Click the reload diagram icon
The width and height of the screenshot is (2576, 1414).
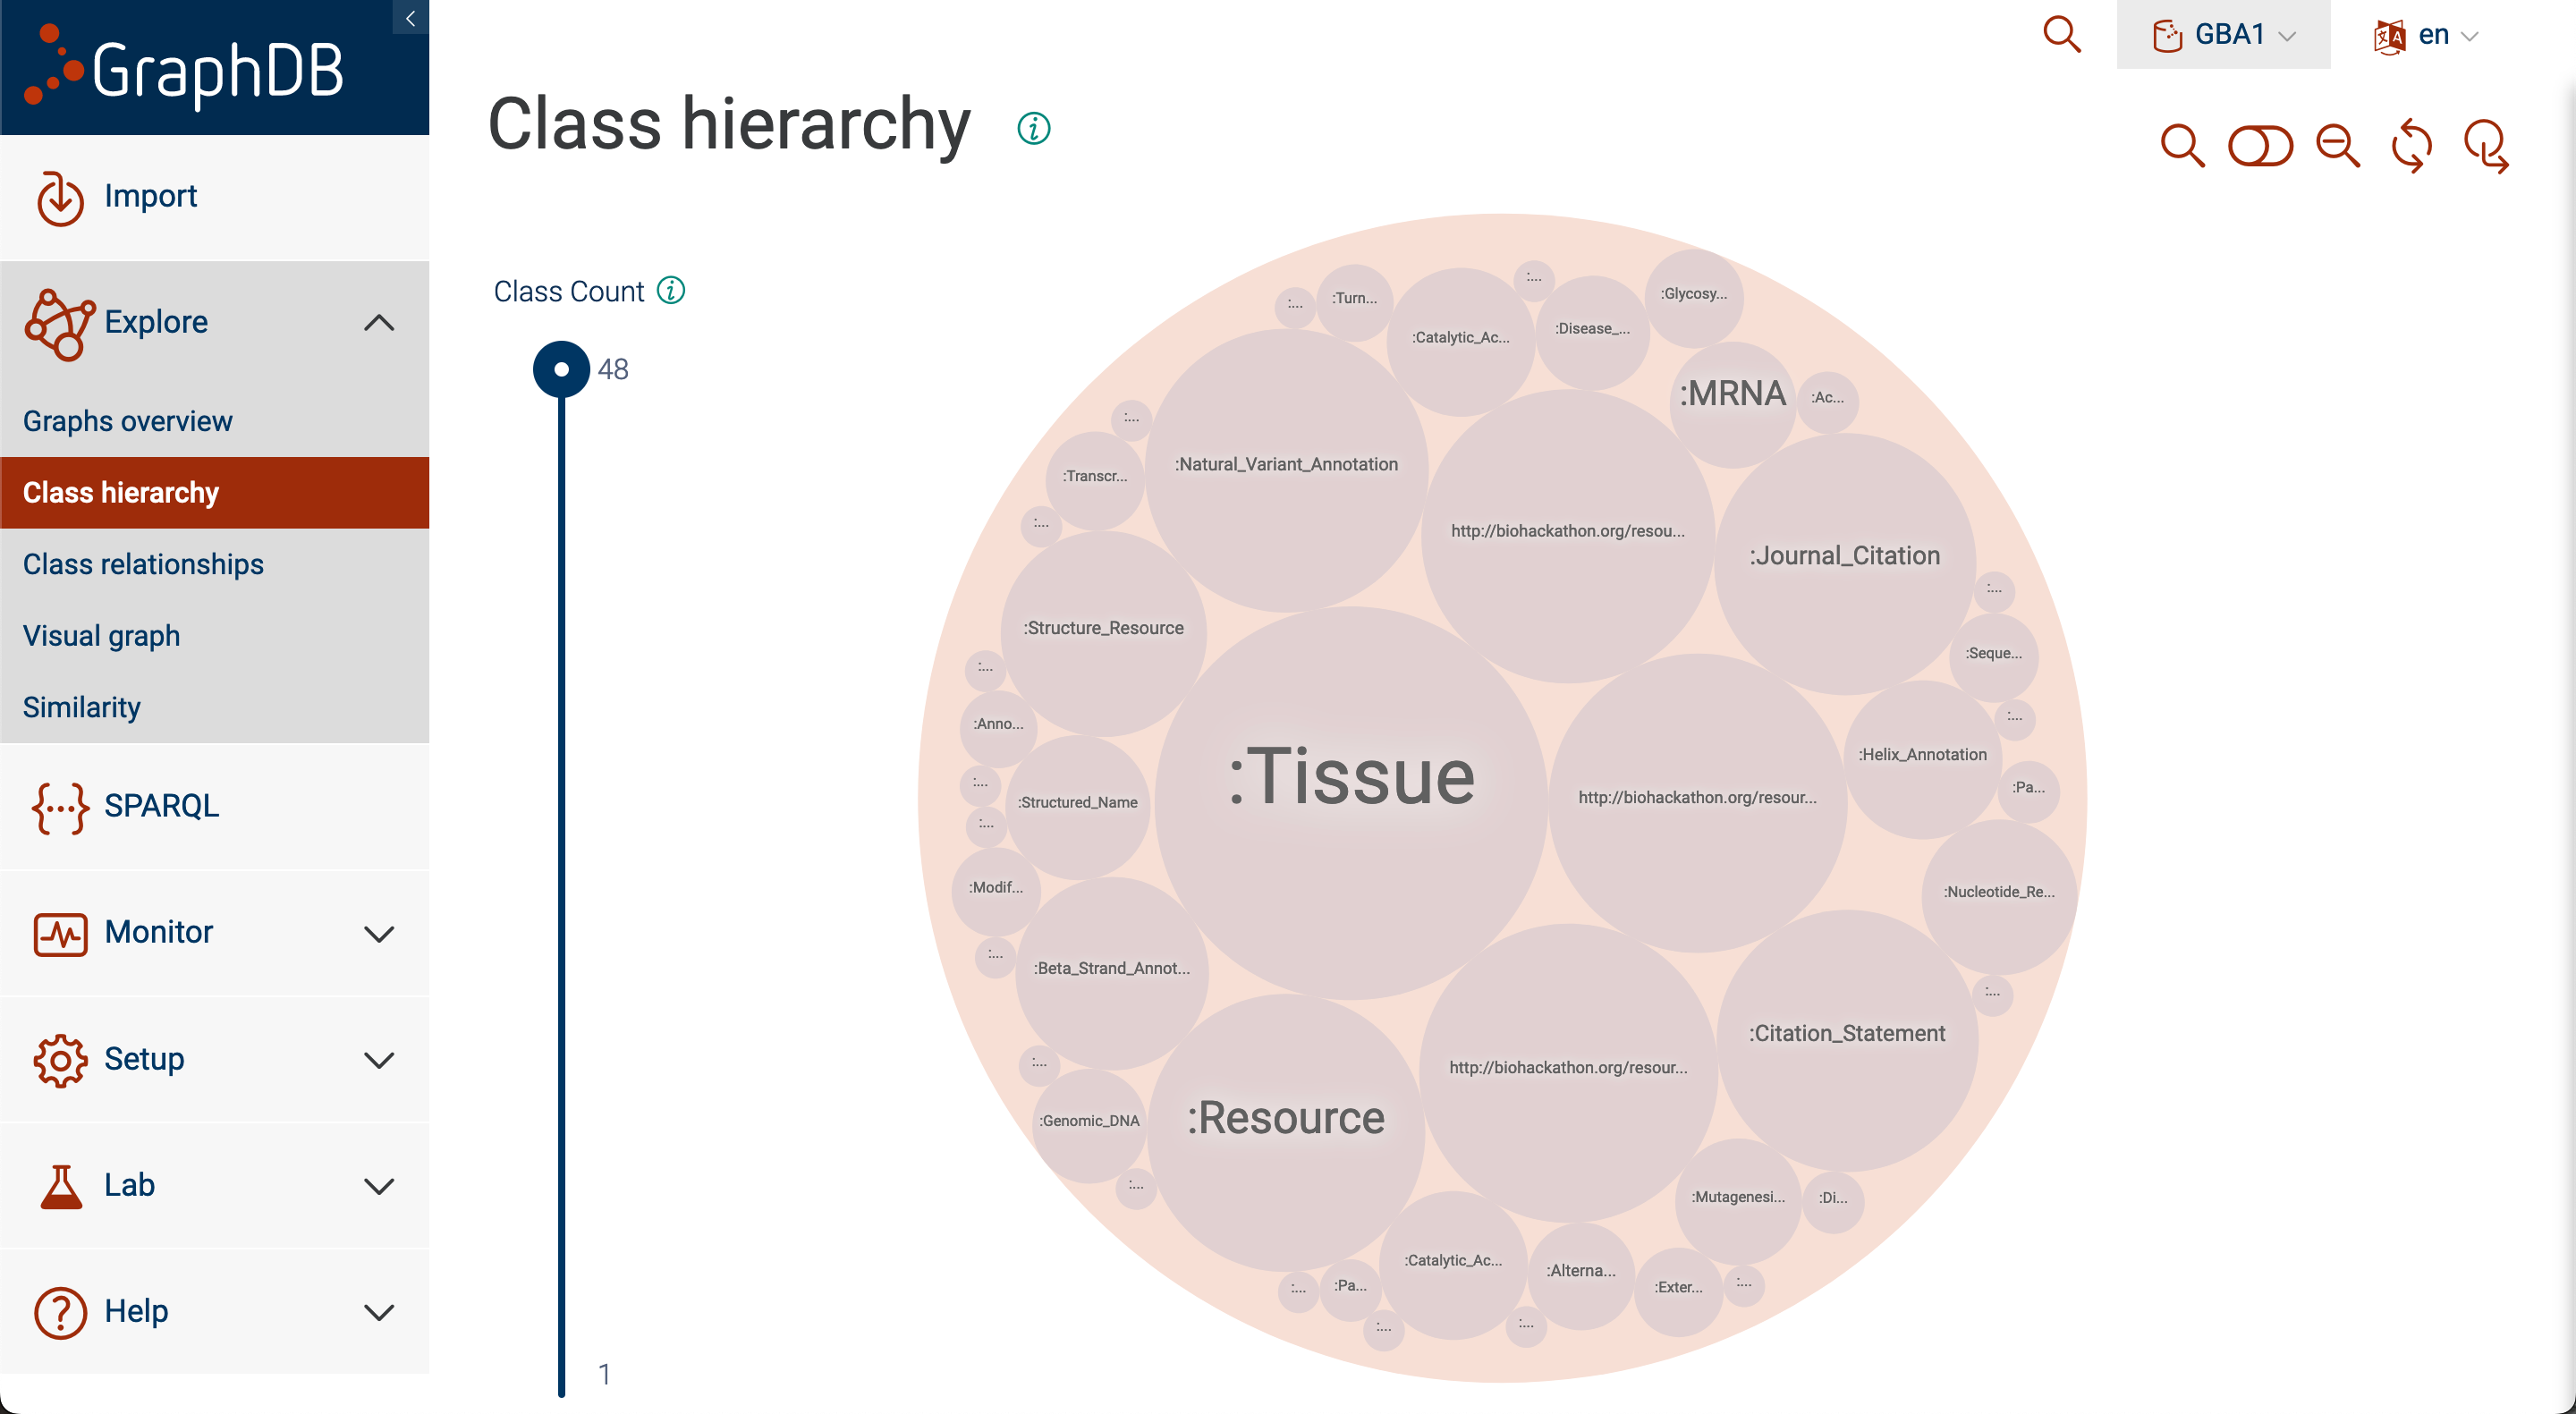coord(2411,146)
